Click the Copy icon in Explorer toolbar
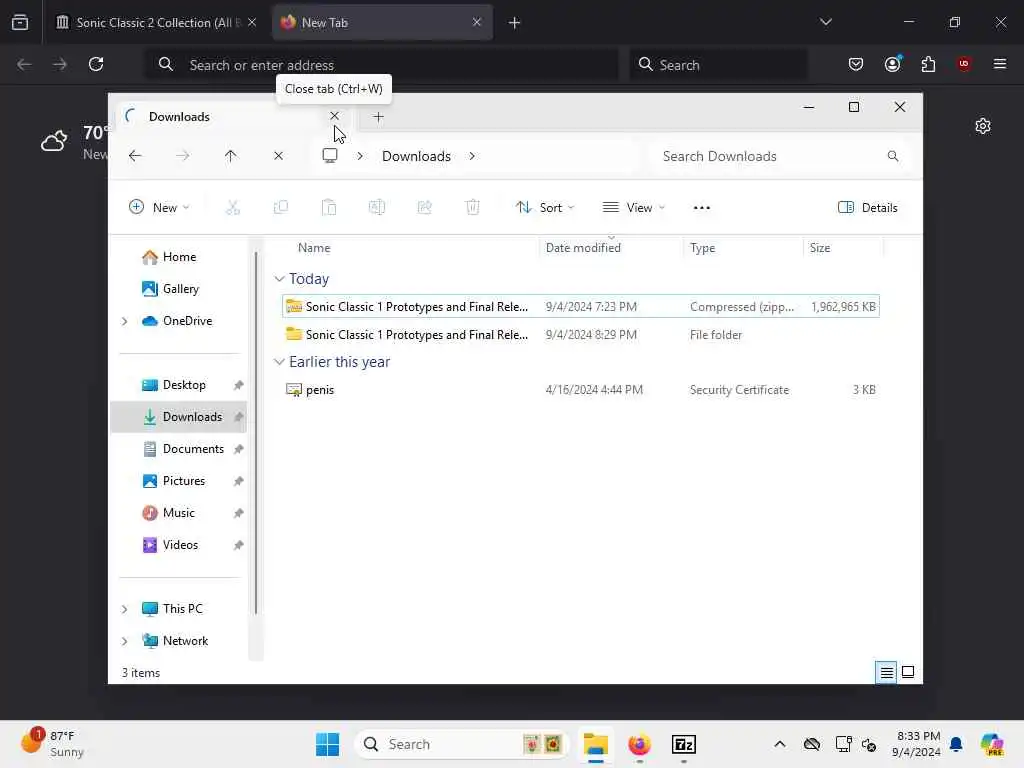The width and height of the screenshot is (1024, 768). pos(281,208)
